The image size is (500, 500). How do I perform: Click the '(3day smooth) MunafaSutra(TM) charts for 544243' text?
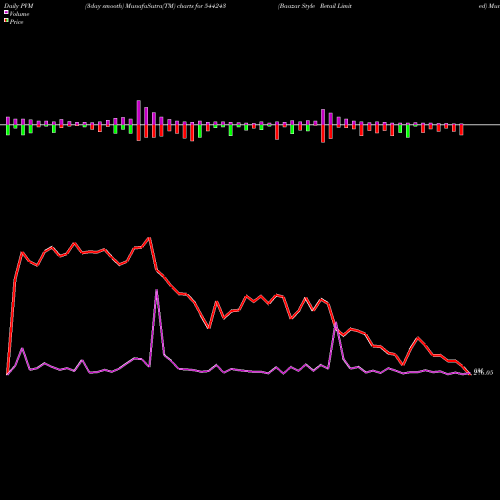pos(156,6)
